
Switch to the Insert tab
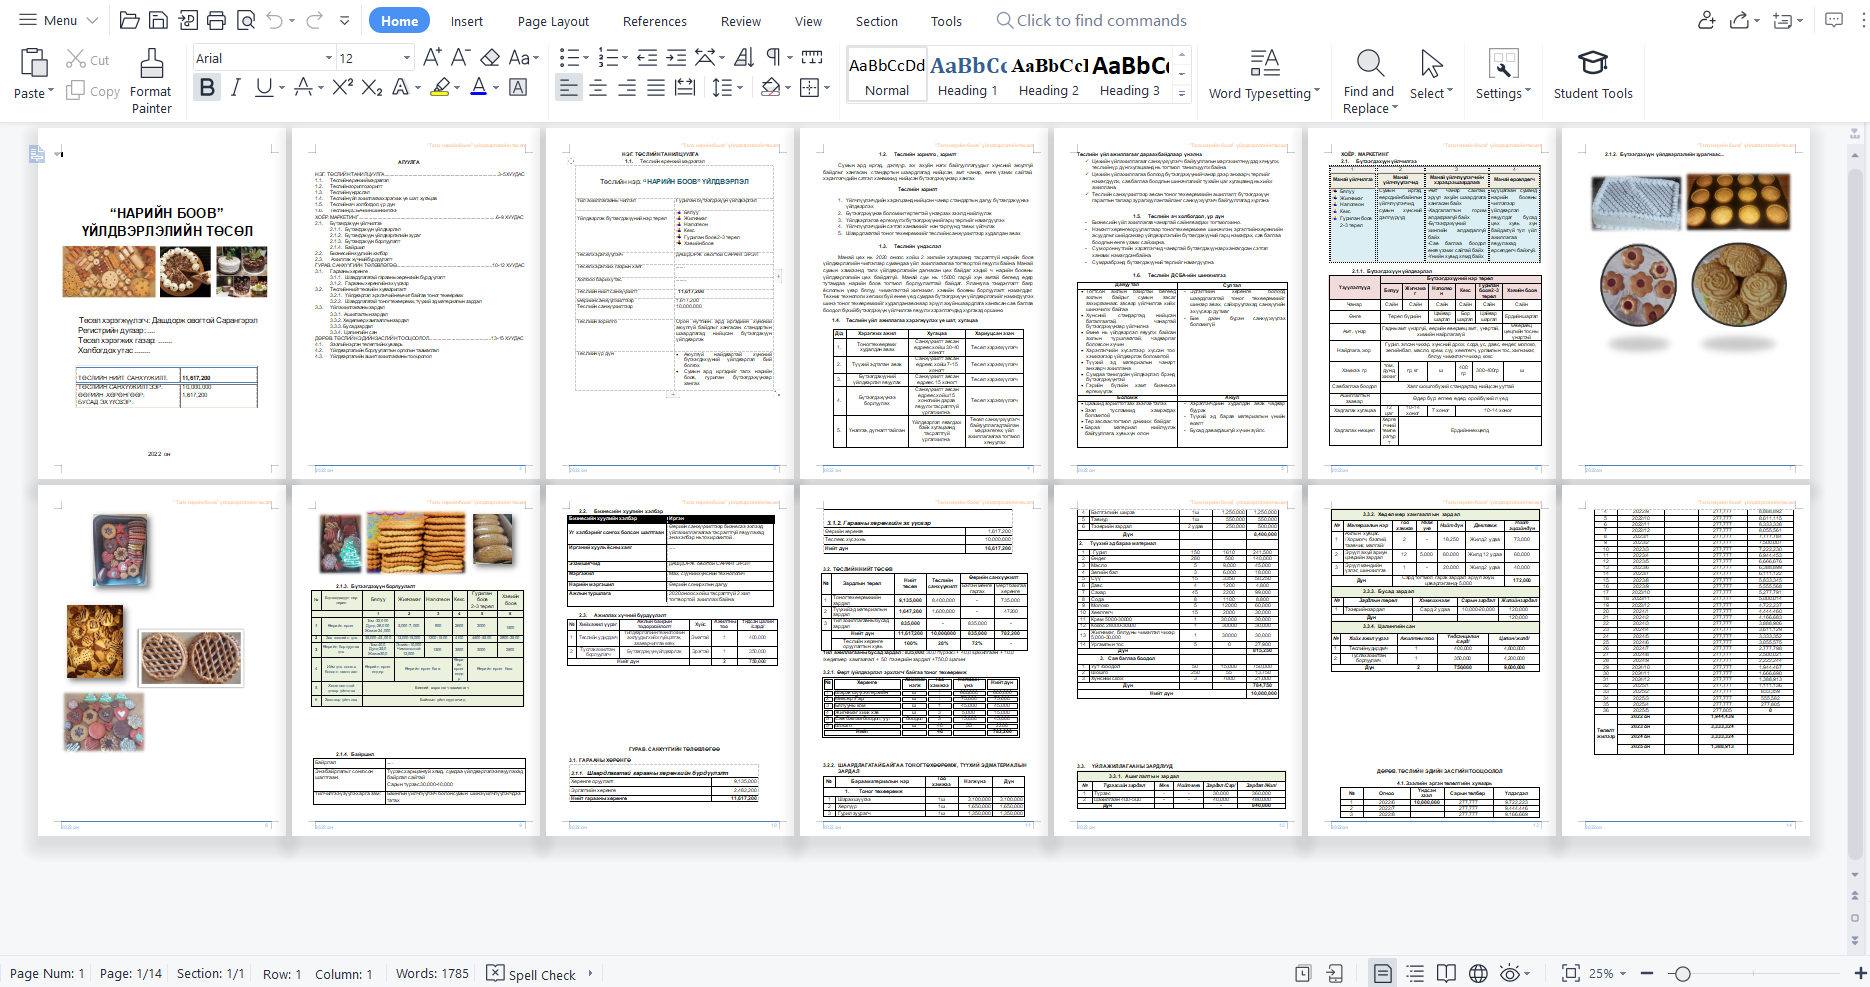(466, 21)
